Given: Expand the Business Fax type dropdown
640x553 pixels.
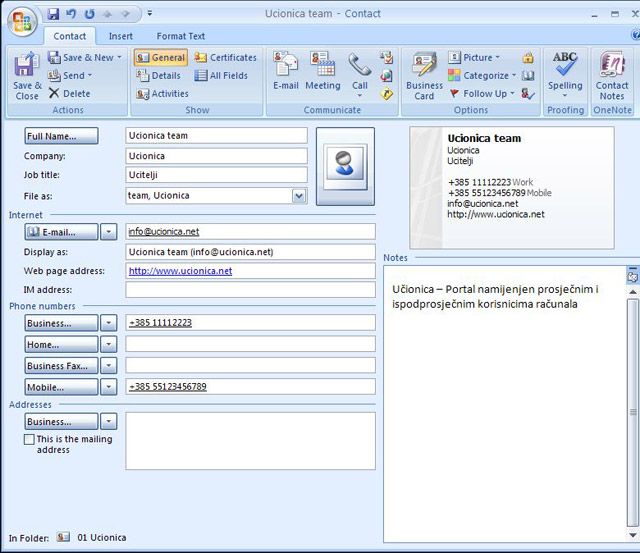Looking at the screenshot, I should tap(109, 365).
